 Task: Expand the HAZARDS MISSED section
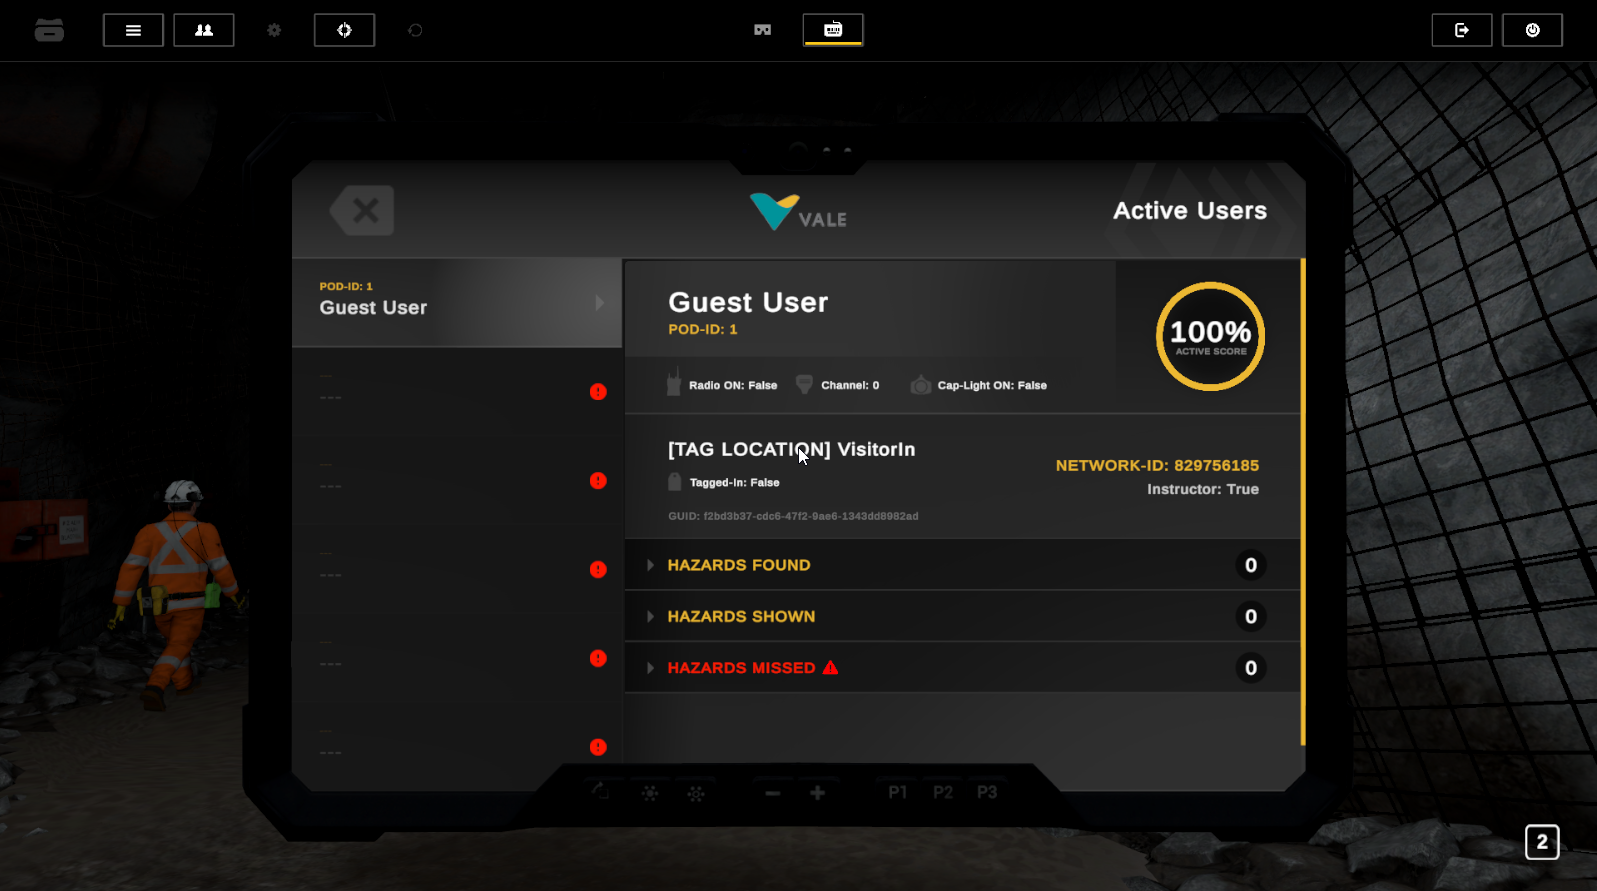pyautogui.click(x=740, y=668)
